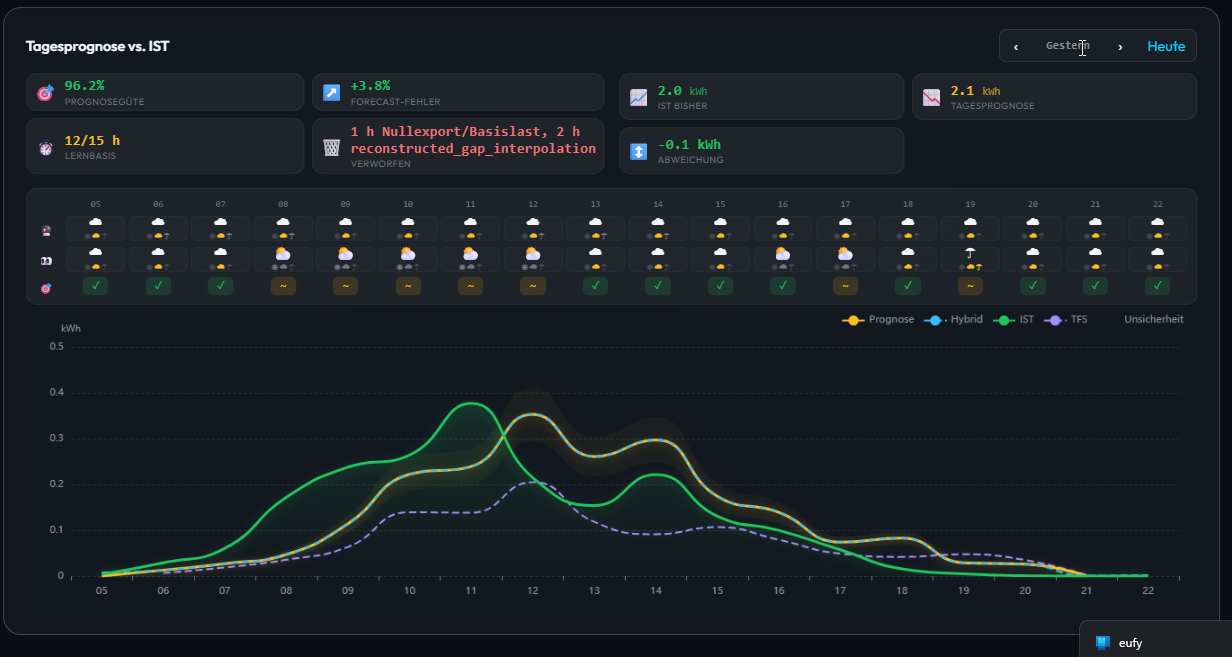The image size is (1232, 657).
Task: Toggle the Unsicherheit band legend entry
Action: click(1153, 319)
